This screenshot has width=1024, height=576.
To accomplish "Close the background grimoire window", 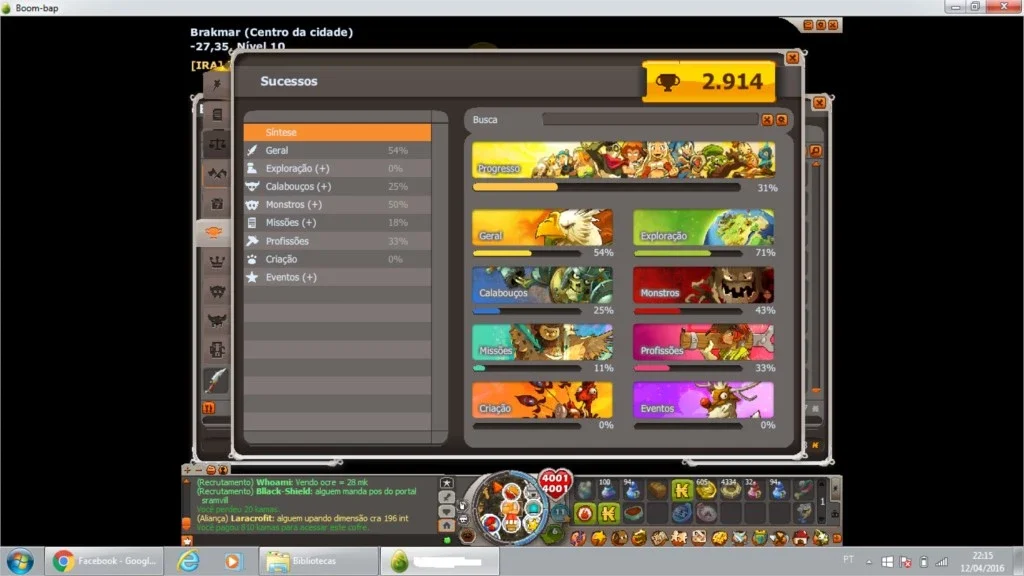I will (x=820, y=103).
